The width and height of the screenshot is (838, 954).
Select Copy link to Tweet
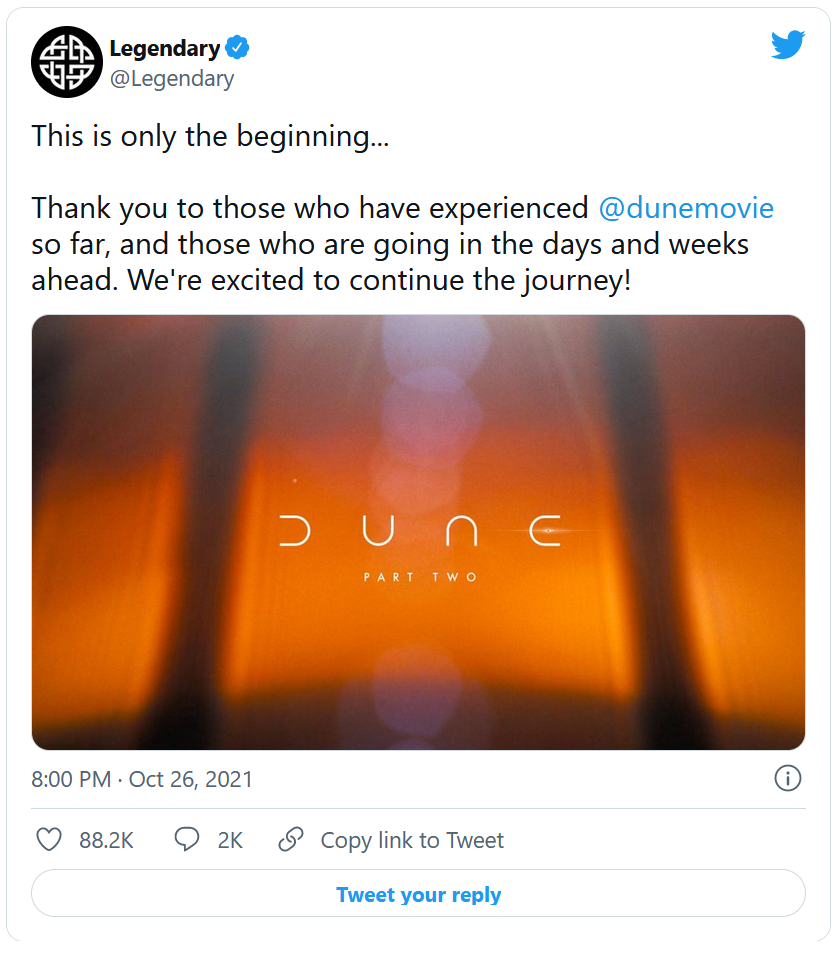(412, 840)
